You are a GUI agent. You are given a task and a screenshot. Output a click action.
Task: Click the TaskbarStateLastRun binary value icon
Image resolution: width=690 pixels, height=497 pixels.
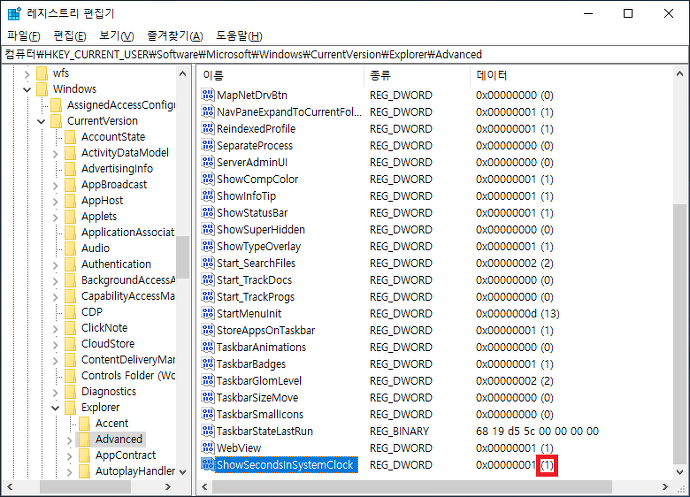[208, 431]
